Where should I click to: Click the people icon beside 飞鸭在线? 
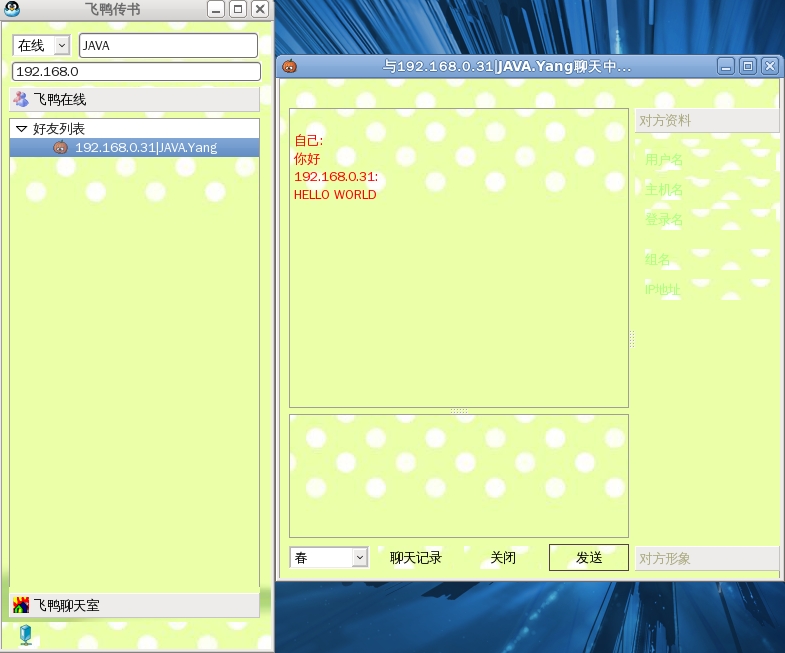coord(21,99)
